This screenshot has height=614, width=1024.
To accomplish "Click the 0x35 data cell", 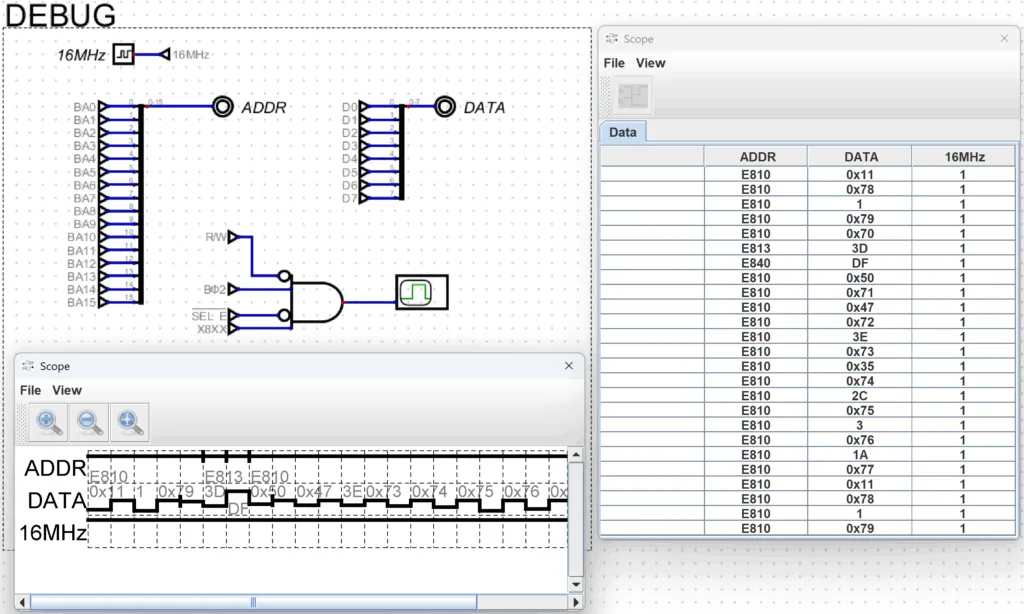I will point(860,366).
